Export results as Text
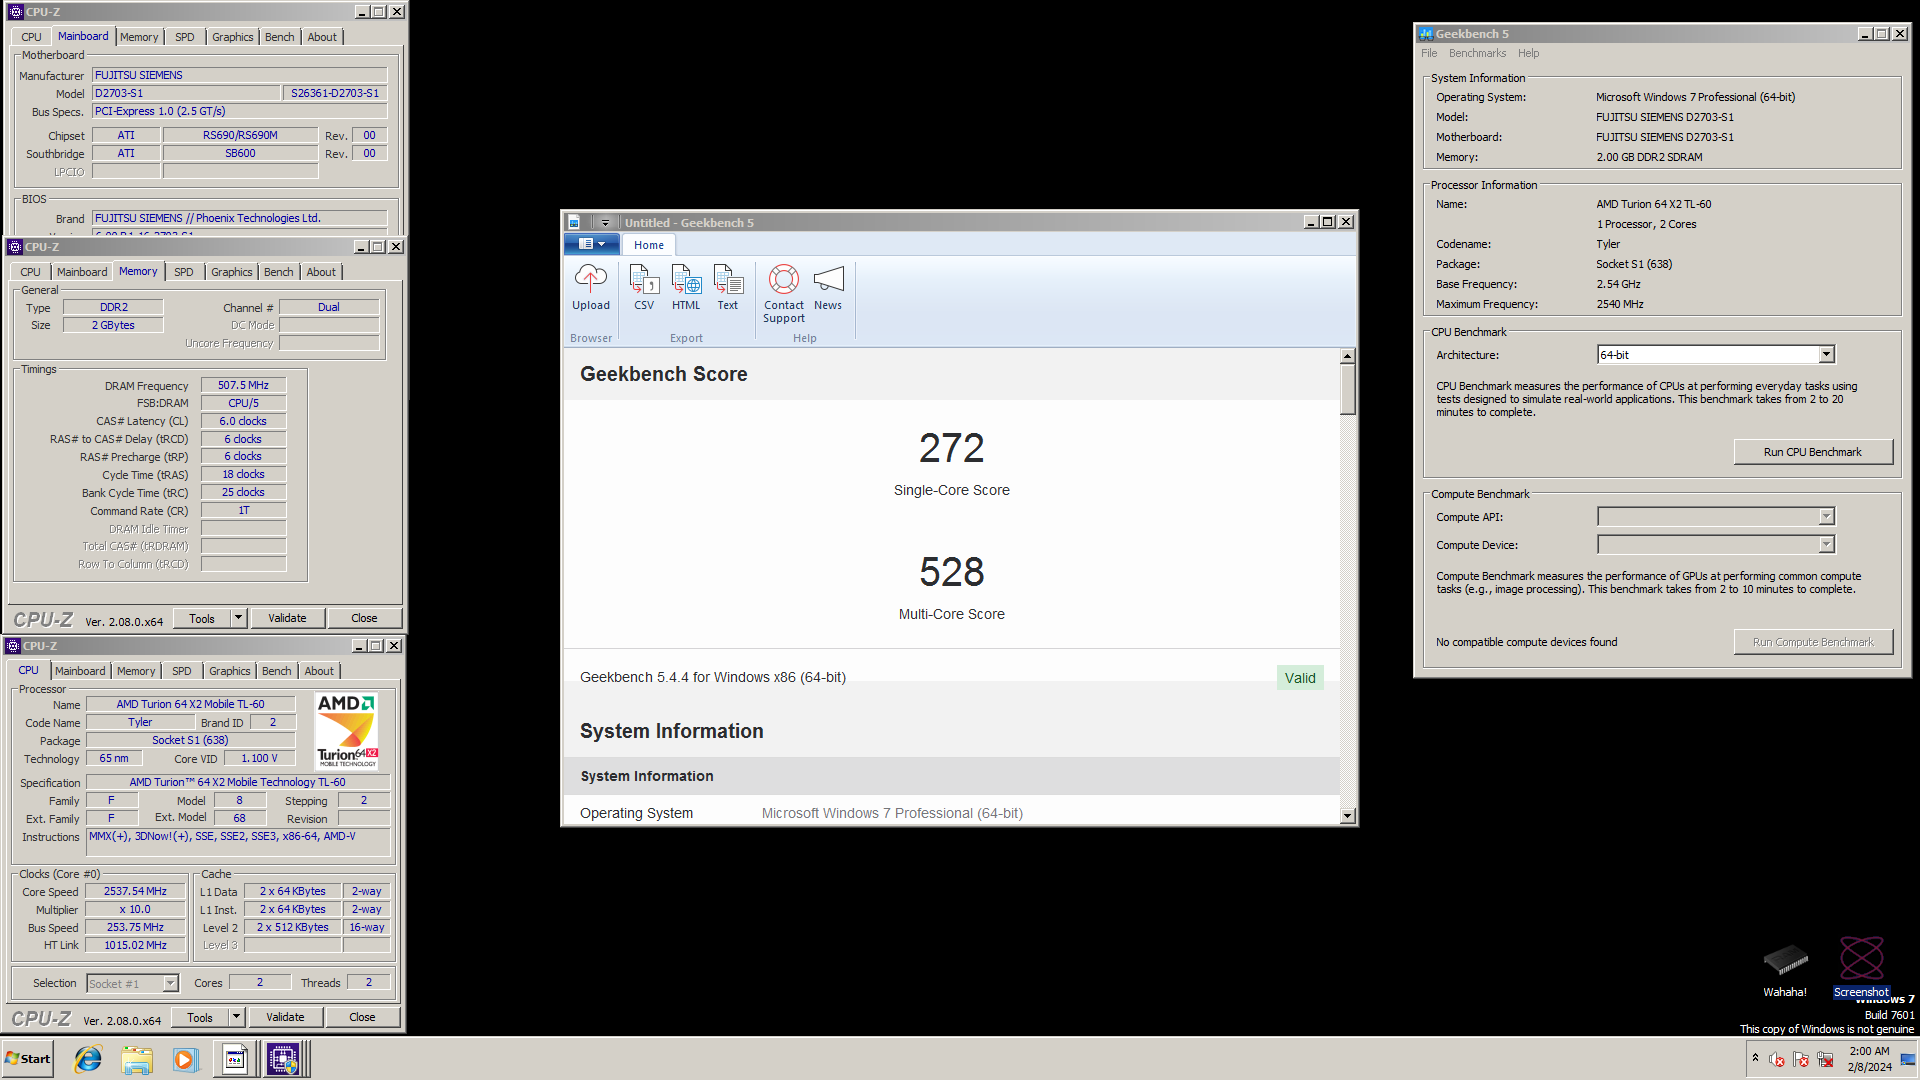The width and height of the screenshot is (1920, 1080). pos(728,288)
